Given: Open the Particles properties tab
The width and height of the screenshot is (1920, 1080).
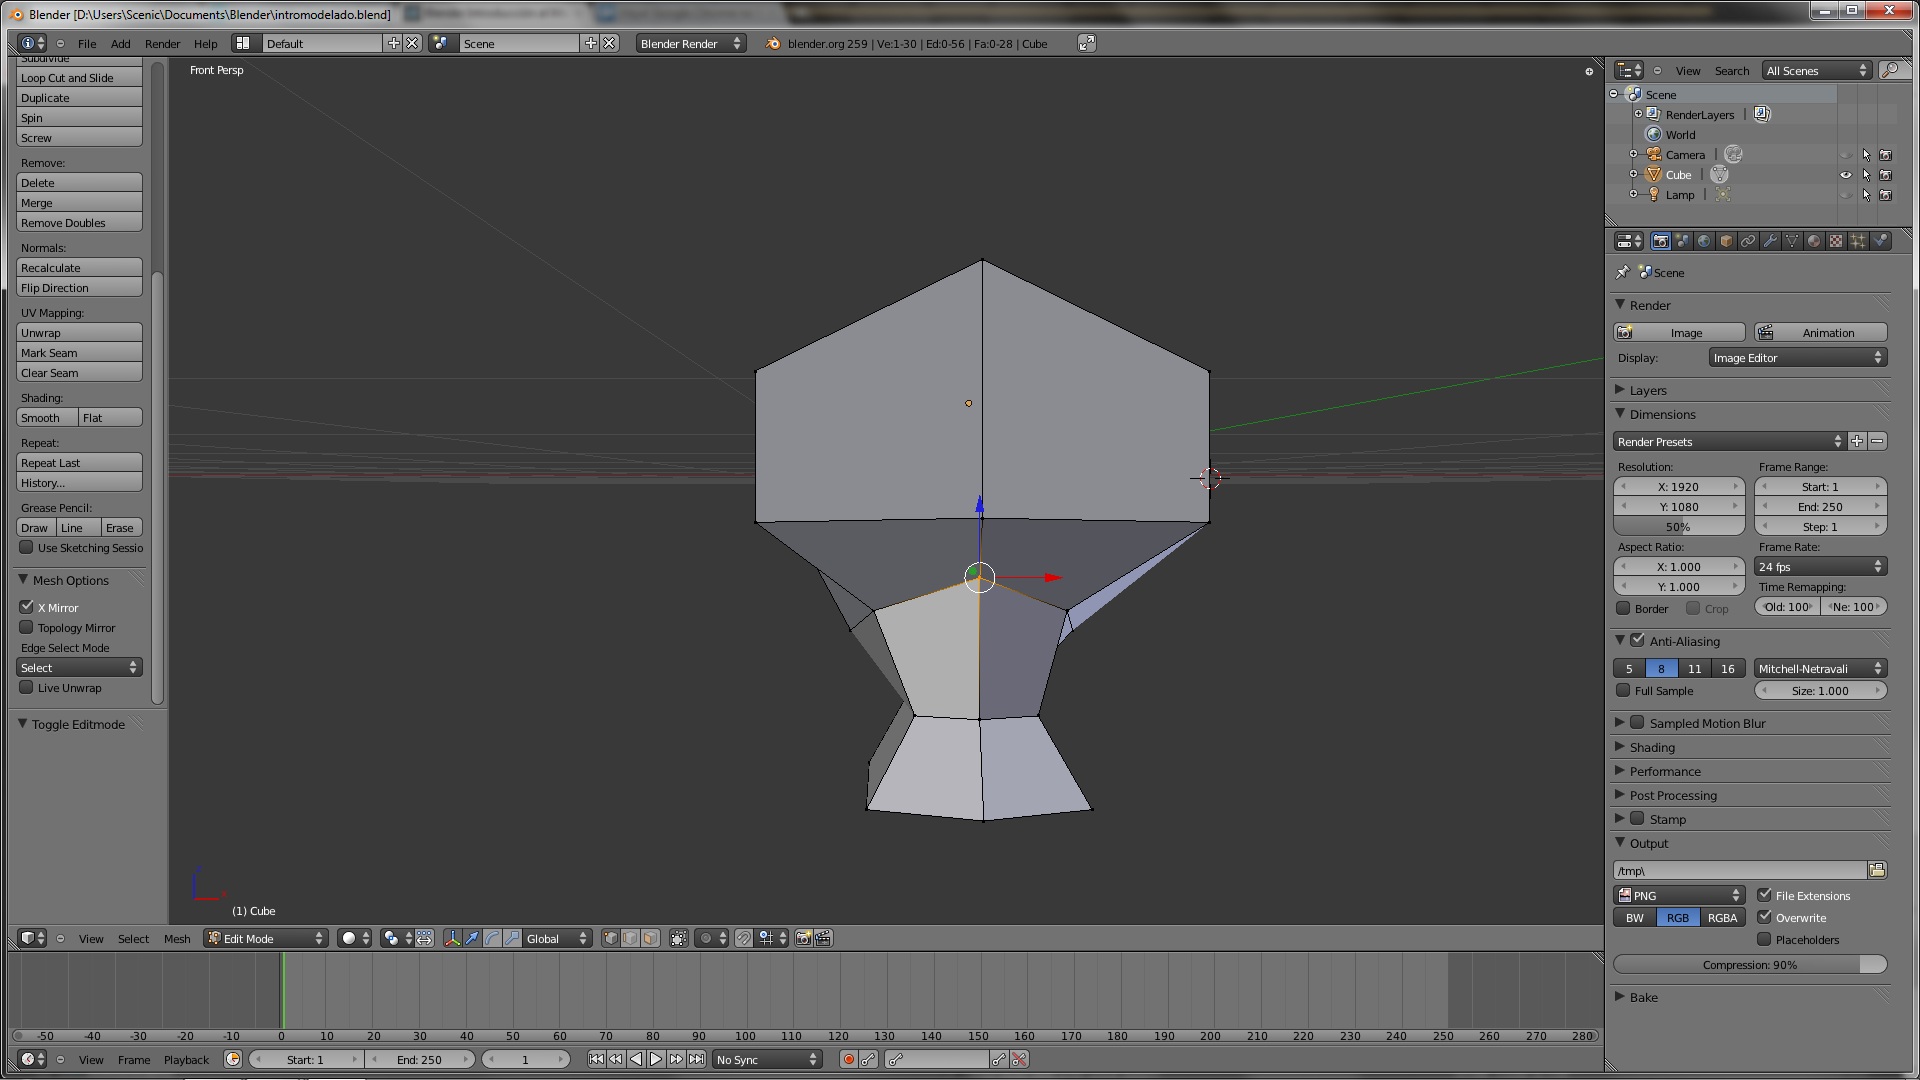Looking at the screenshot, I should (1858, 241).
